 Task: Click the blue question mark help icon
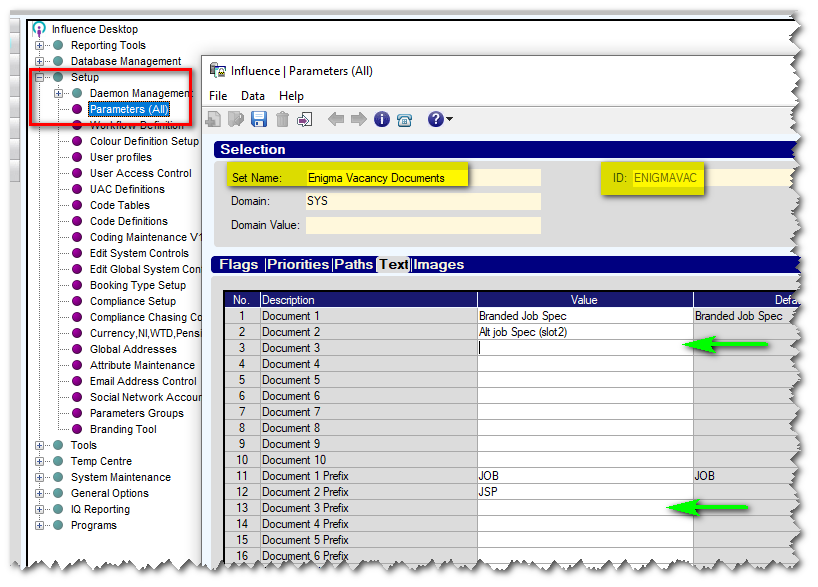point(436,119)
